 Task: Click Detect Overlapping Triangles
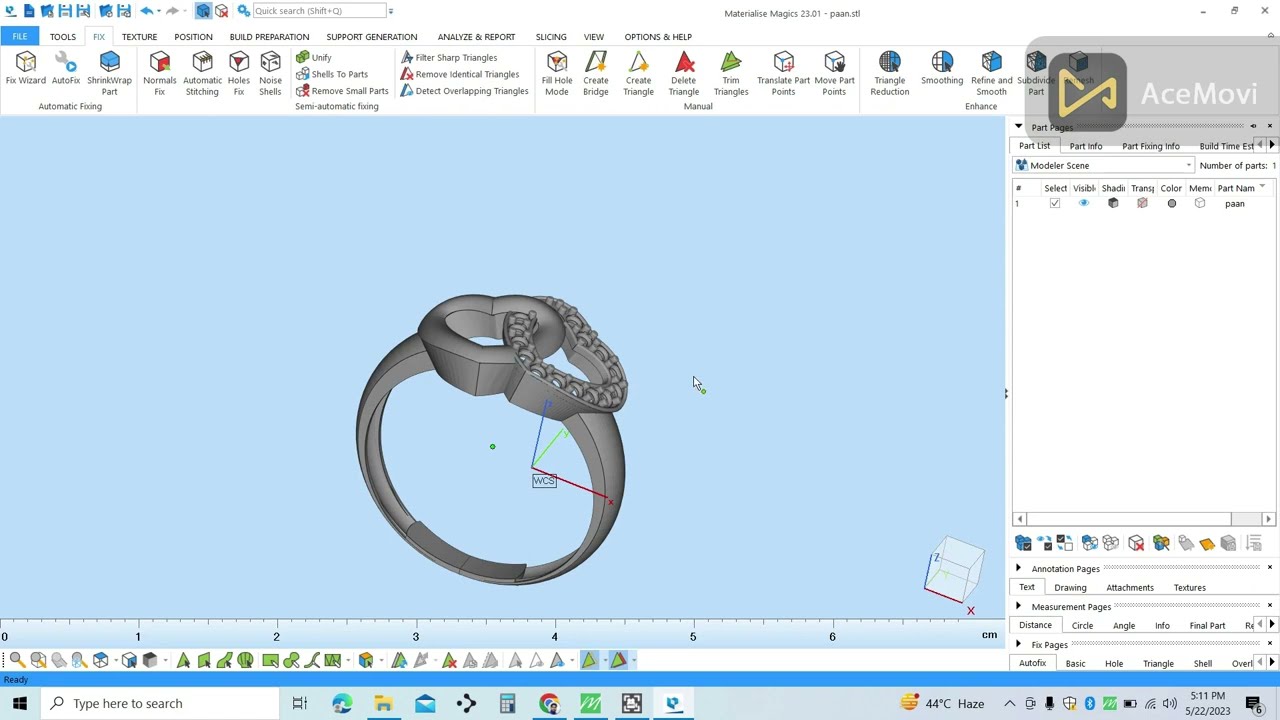pos(464,91)
